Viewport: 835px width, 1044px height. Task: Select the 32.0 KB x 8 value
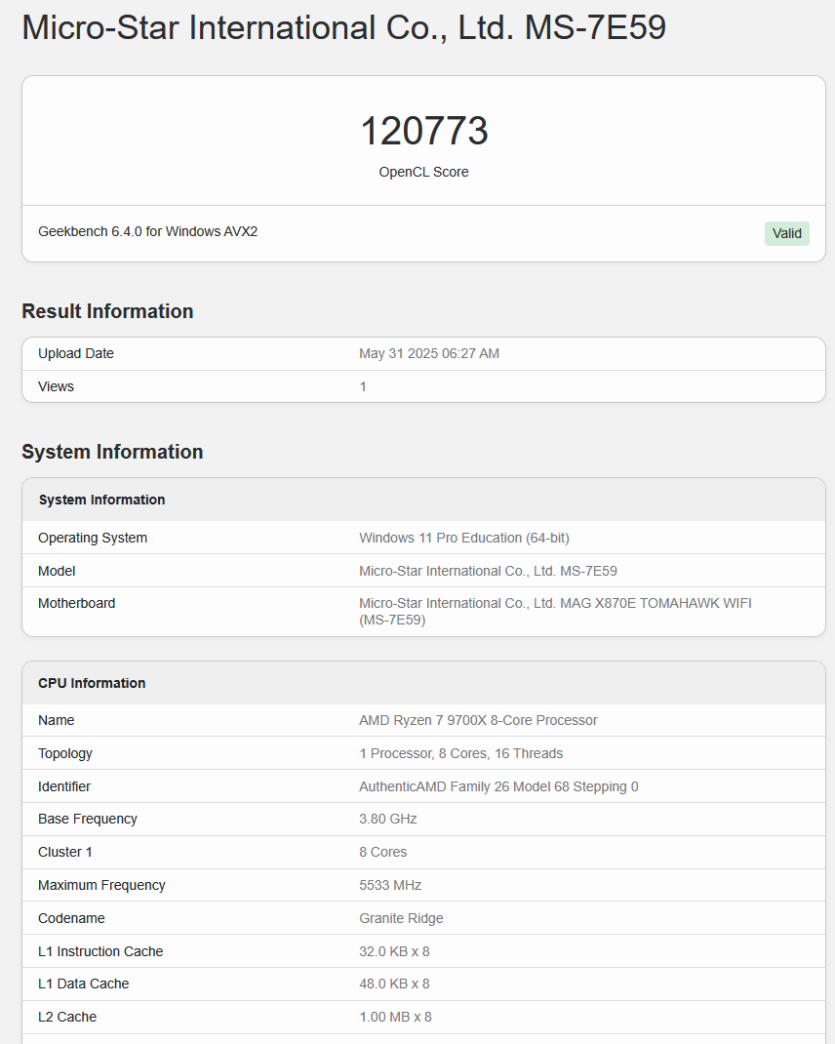pyautogui.click(x=394, y=951)
